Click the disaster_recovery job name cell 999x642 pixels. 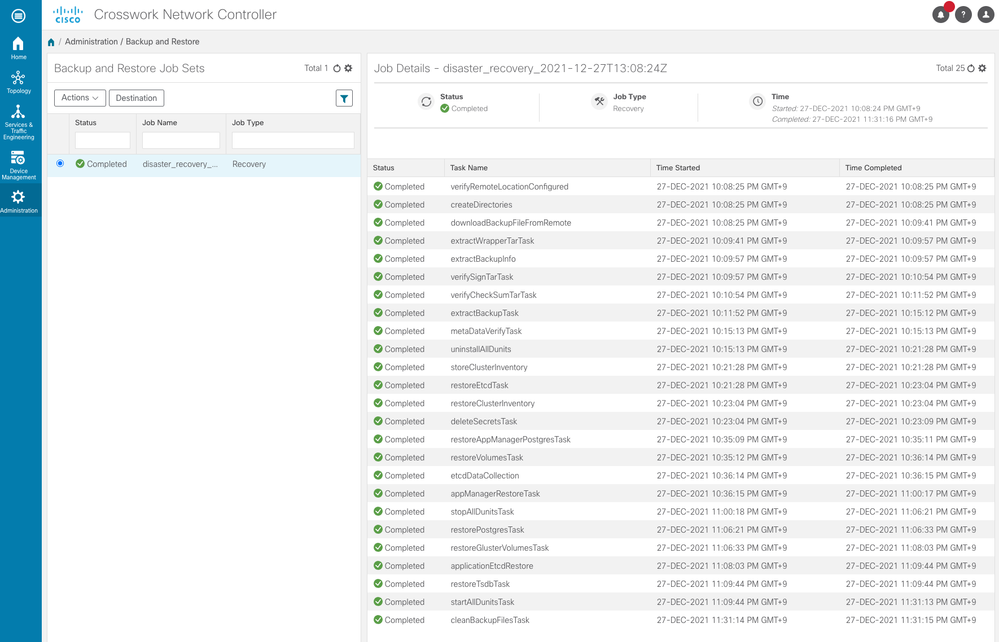click(180, 164)
